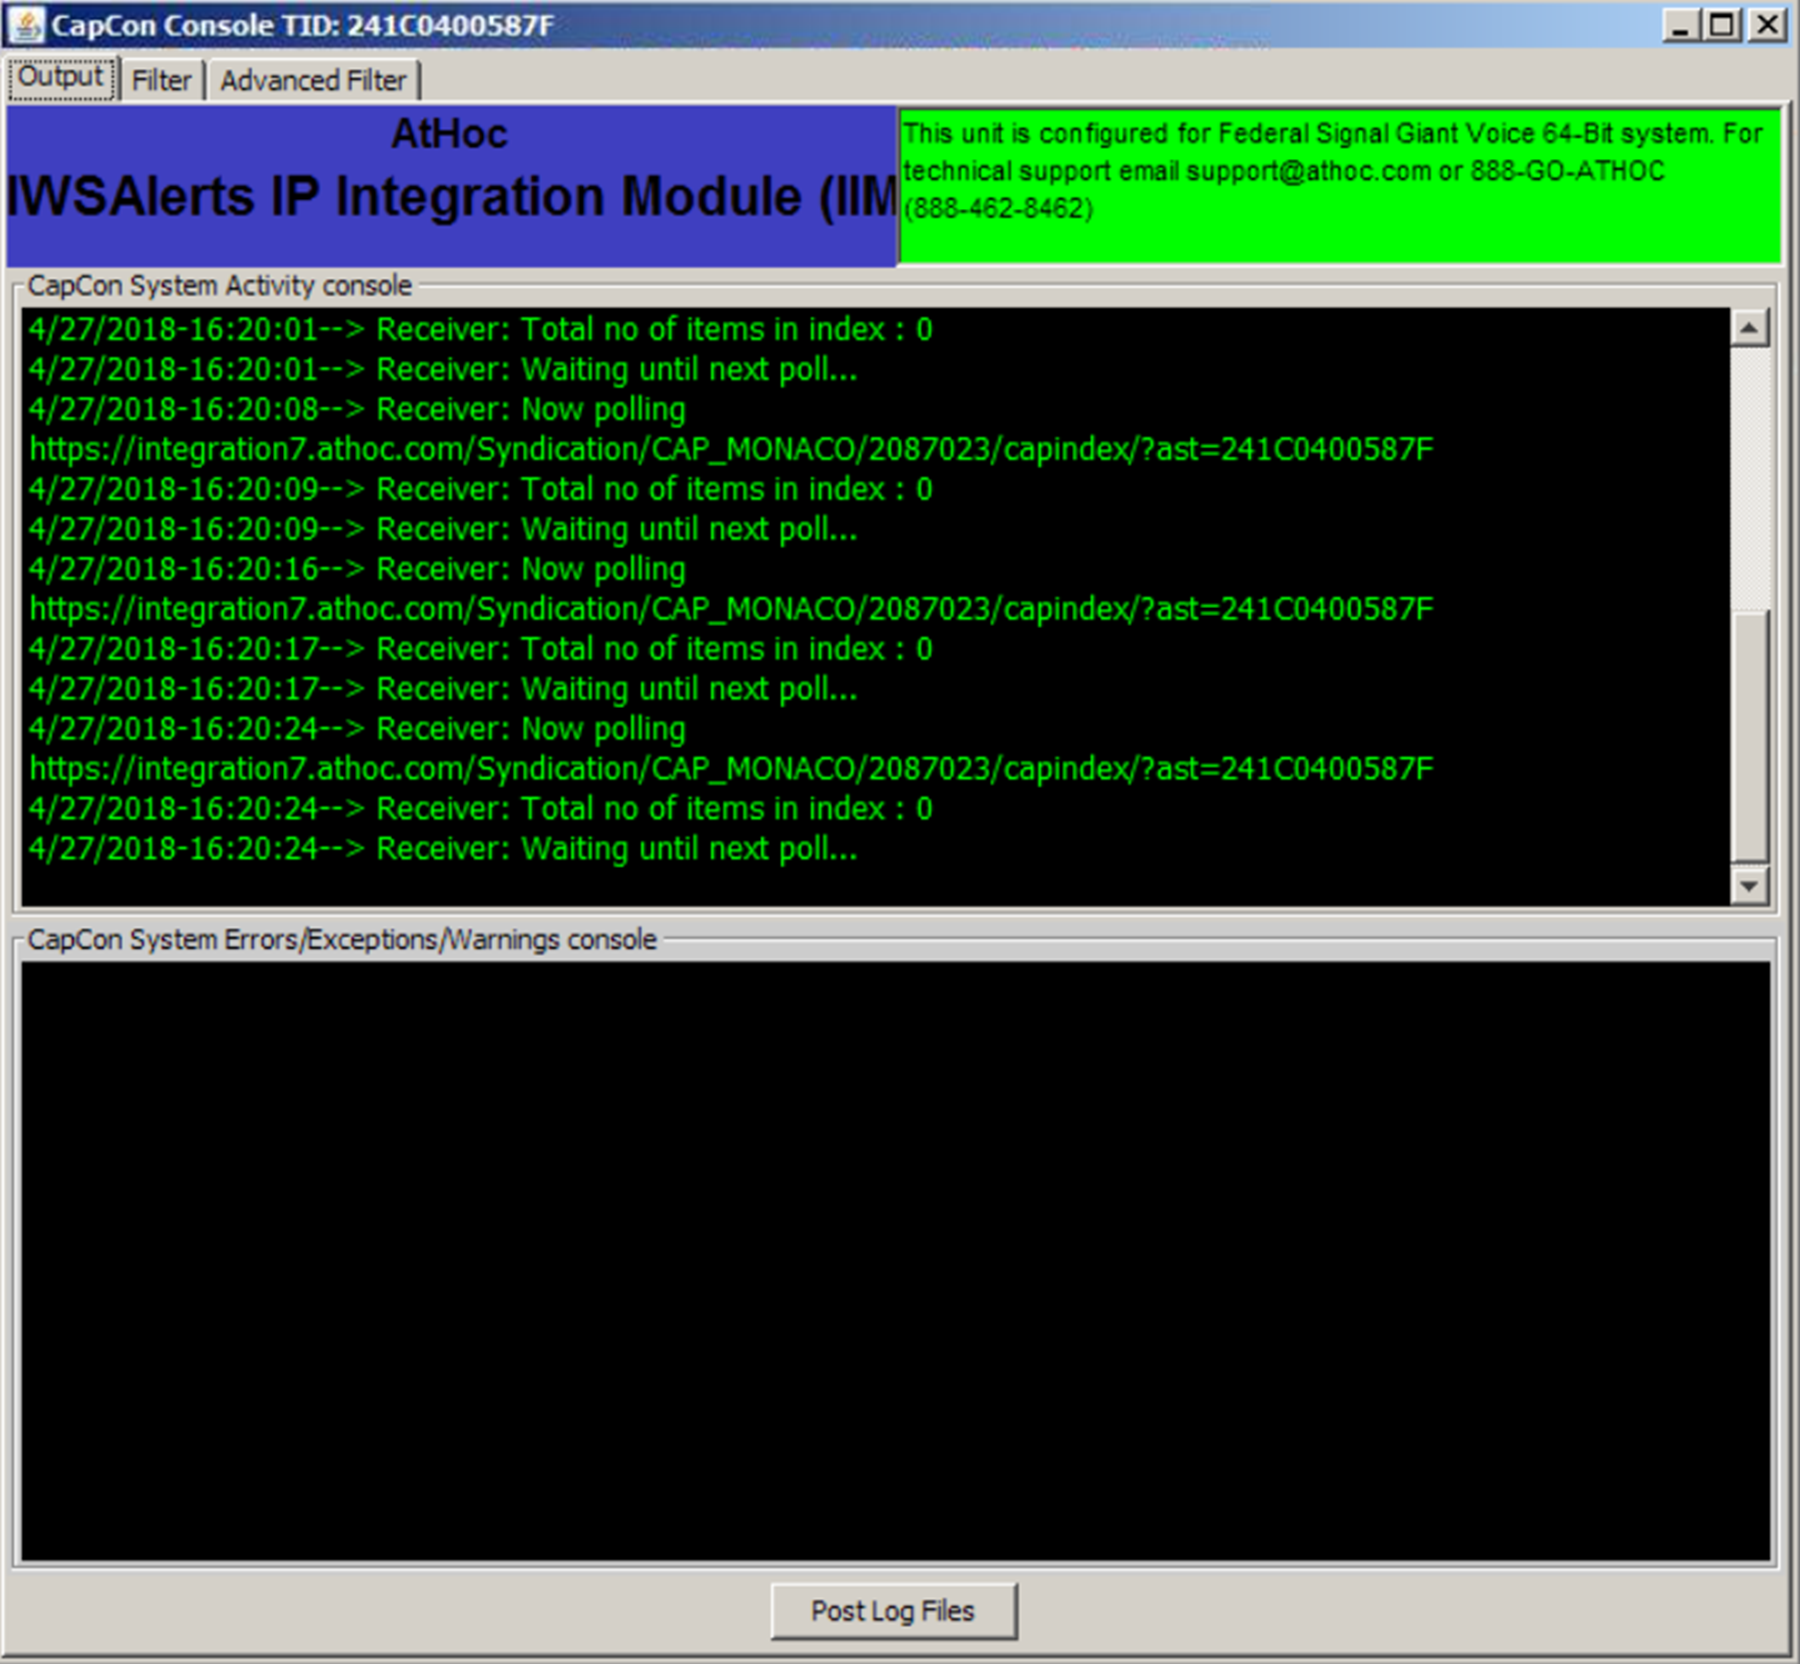Screen dimensions: 1800x1664
Task: Click the CapCon System Activity console label
Action: click(x=219, y=286)
